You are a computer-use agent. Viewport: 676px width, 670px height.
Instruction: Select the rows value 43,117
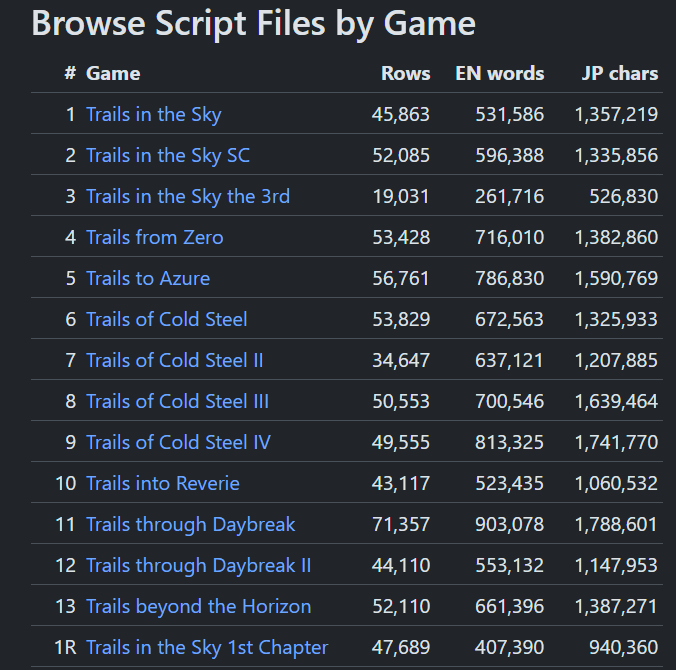tap(401, 483)
